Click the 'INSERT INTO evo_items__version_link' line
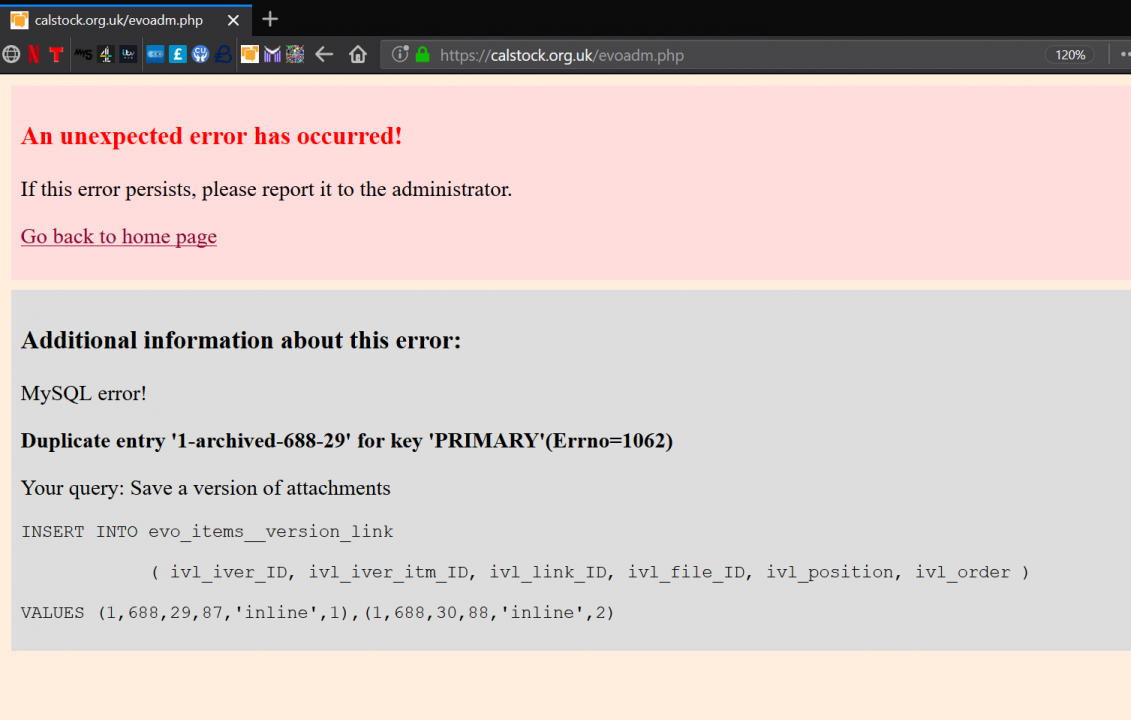 click(x=207, y=532)
